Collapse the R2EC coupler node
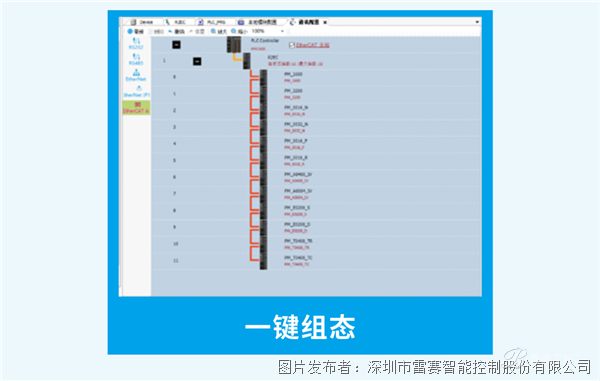The image size is (600, 381). (x=197, y=61)
